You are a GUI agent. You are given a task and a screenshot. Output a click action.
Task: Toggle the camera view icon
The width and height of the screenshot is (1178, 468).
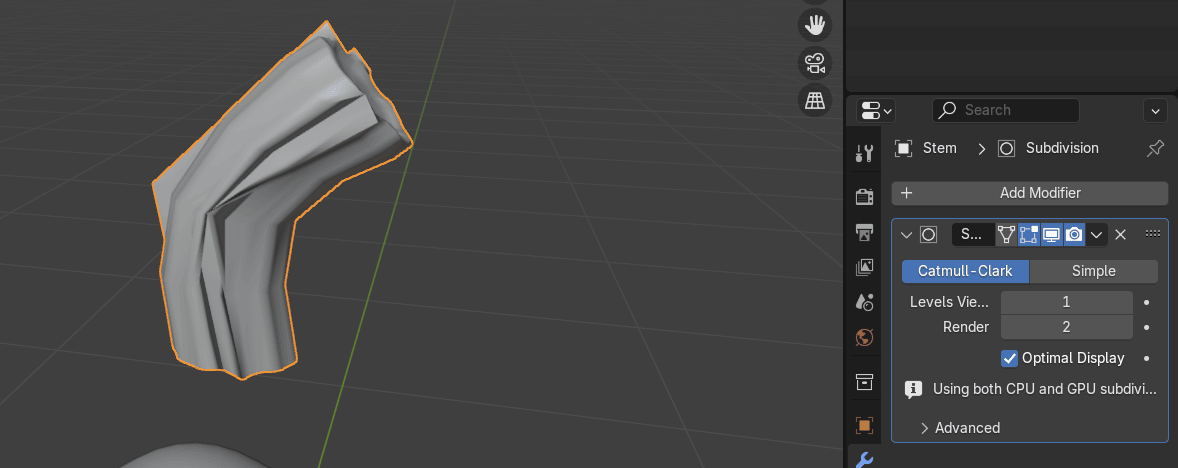coord(816,63)
